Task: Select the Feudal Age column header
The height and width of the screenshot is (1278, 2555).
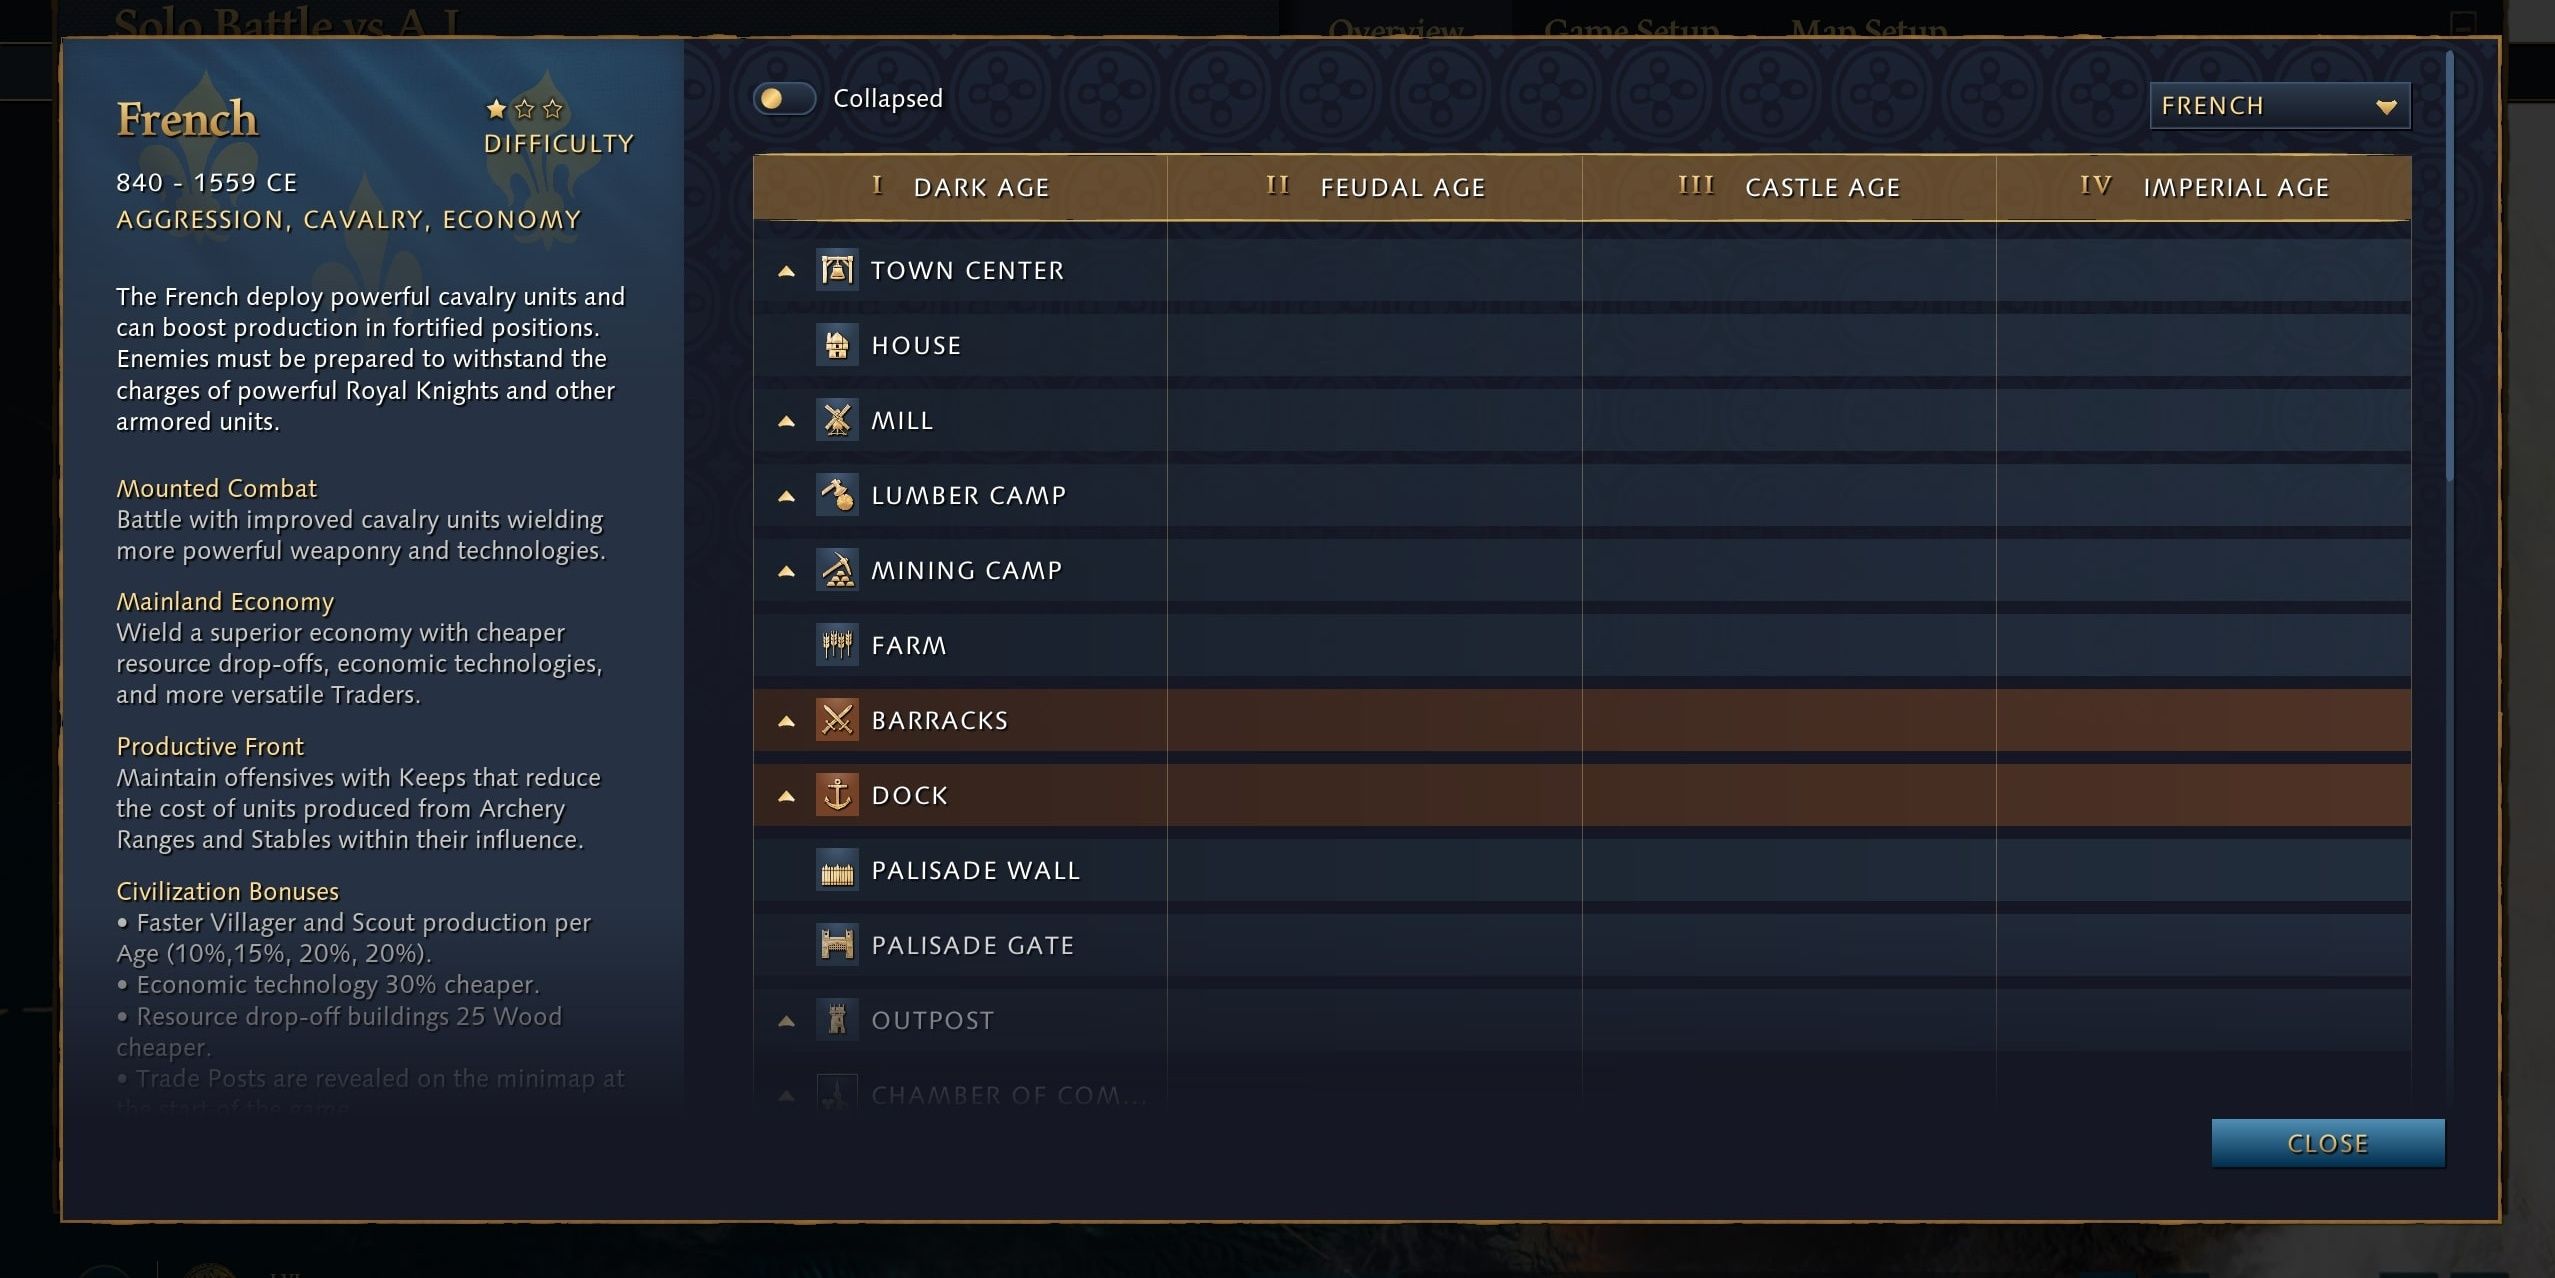Action: [1375, 187]
